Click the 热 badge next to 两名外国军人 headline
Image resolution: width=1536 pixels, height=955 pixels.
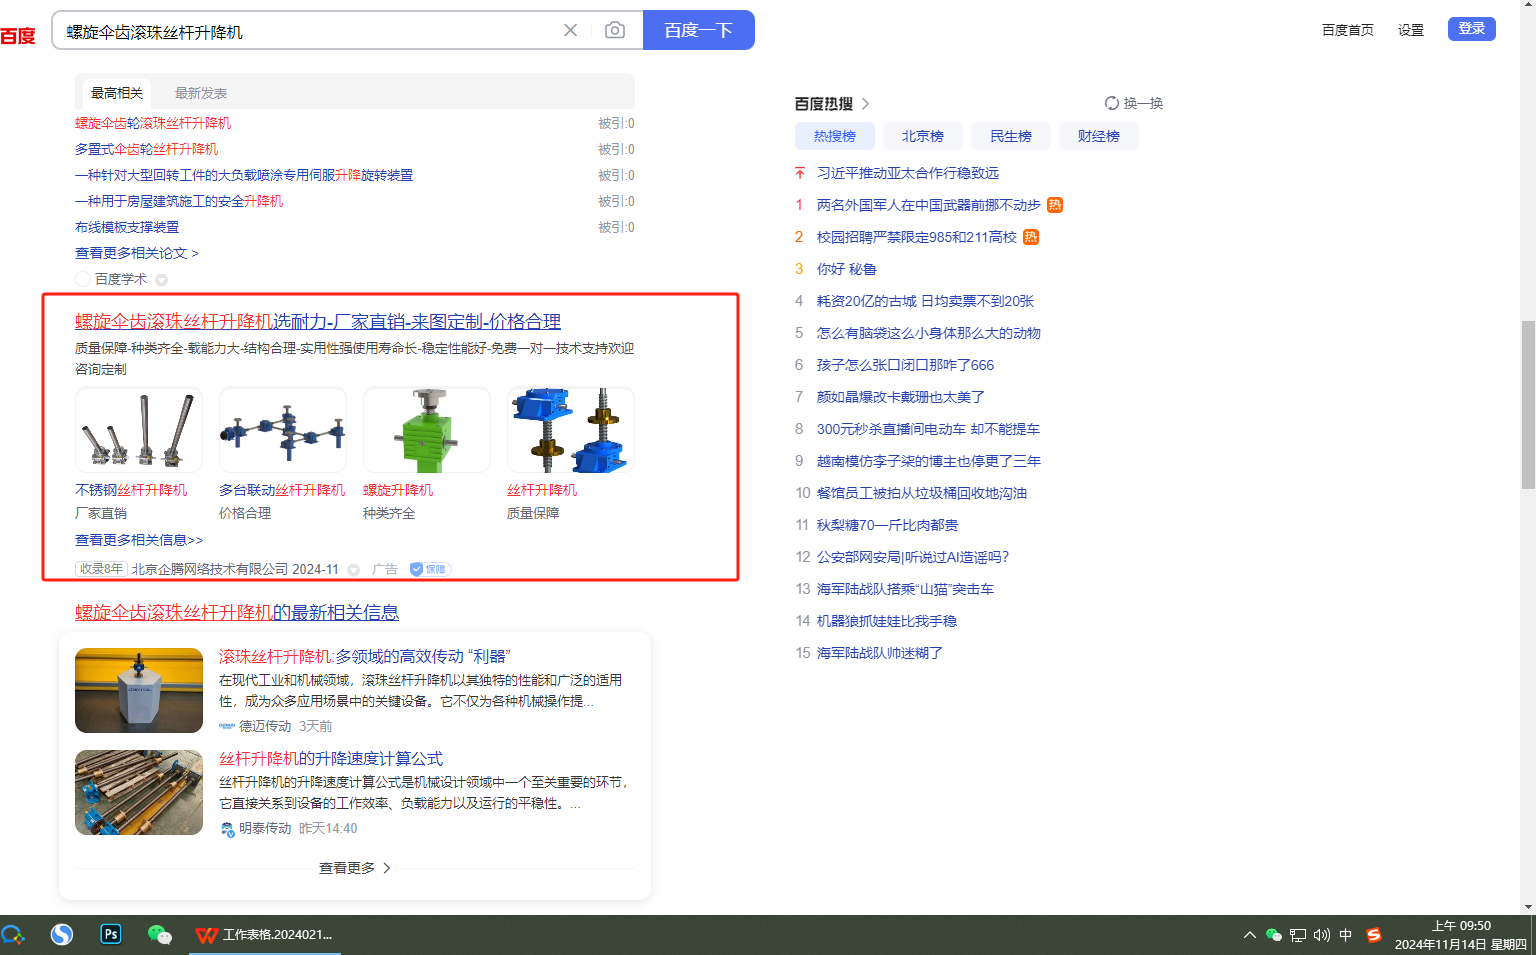pos(1055,205)
